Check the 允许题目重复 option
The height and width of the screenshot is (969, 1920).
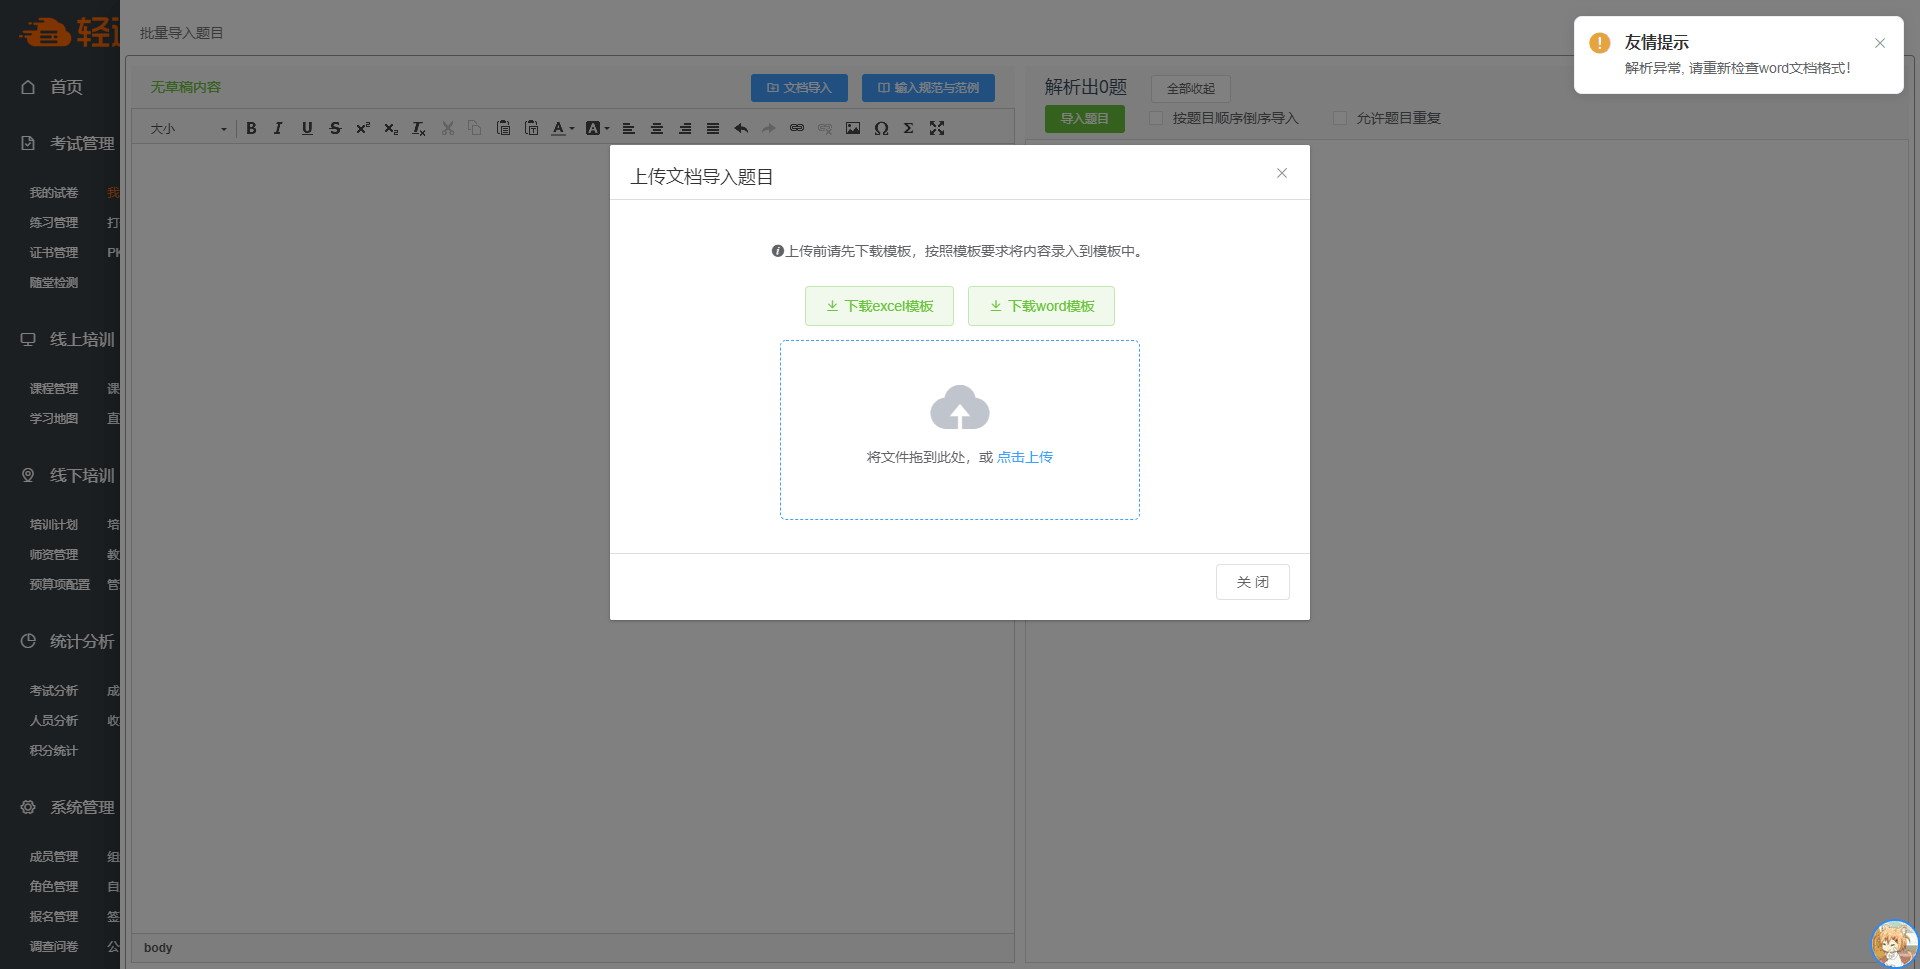point(1340,118)
